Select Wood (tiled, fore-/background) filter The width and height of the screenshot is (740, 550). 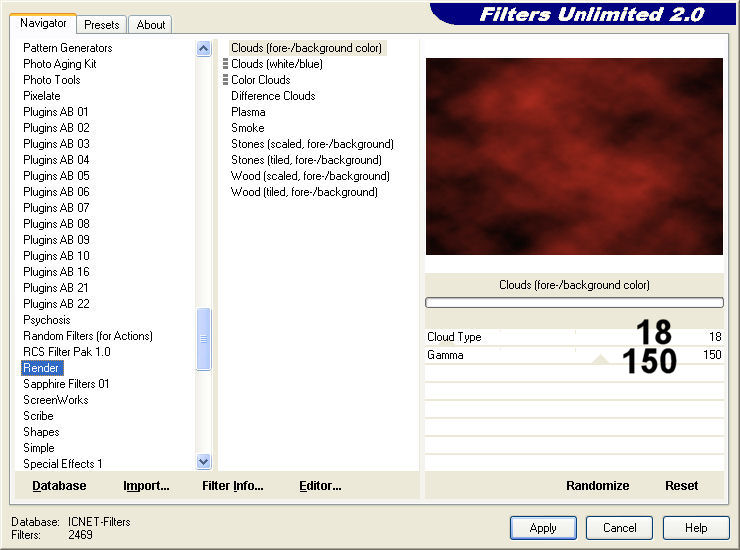304,192
